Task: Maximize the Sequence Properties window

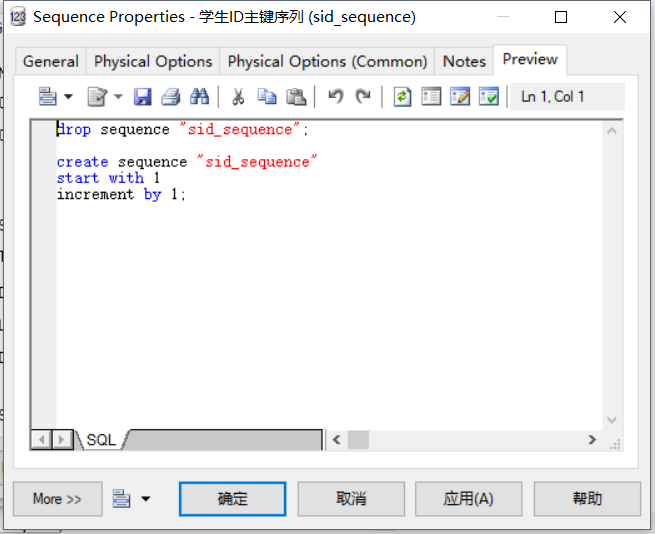Action: tap(561, 17)
